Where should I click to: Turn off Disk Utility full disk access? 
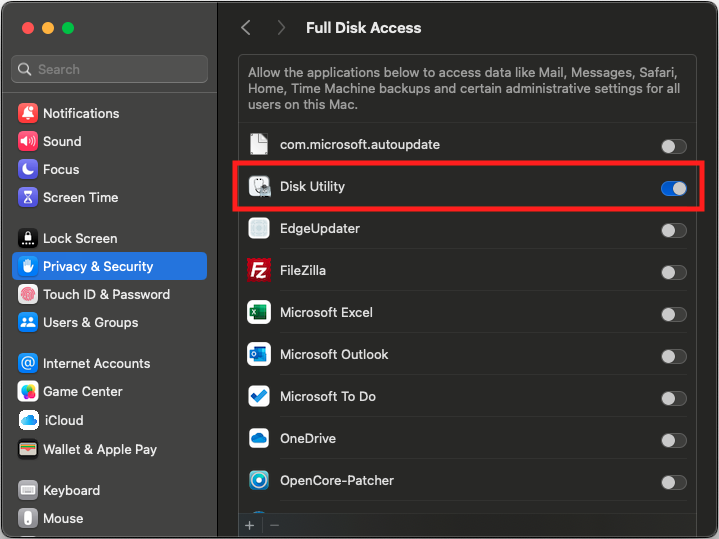tap(674, 189)
